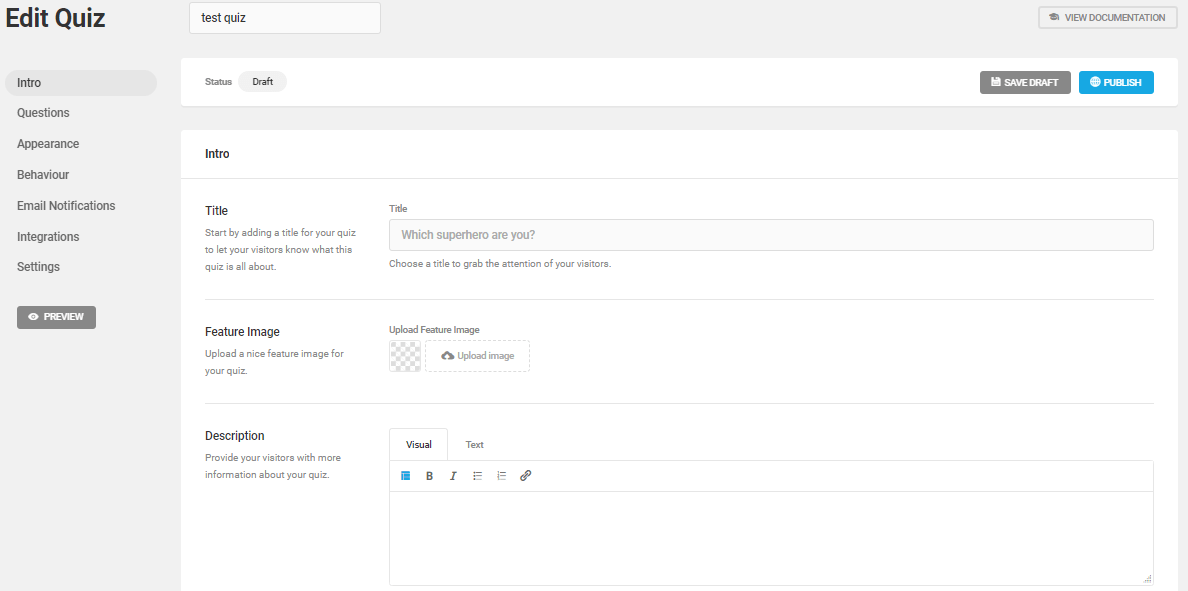Focus the Title input field
The image size is (1188, 591).
pyautogui.click(x=771, y=235)
